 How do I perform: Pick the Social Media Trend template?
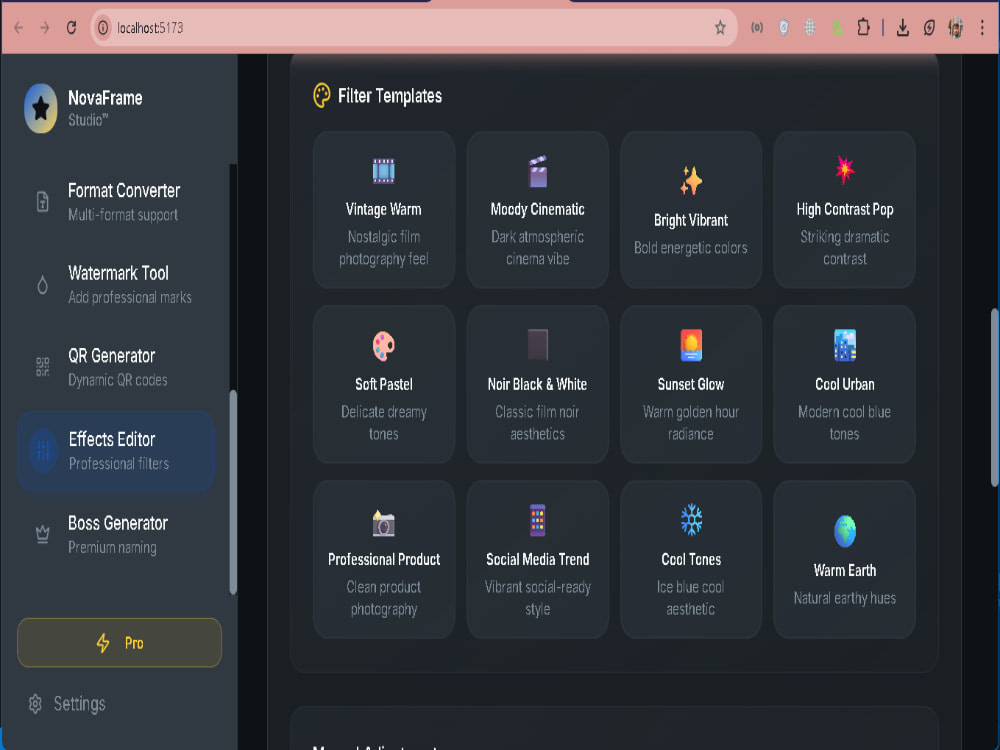[x=538, y=559]
